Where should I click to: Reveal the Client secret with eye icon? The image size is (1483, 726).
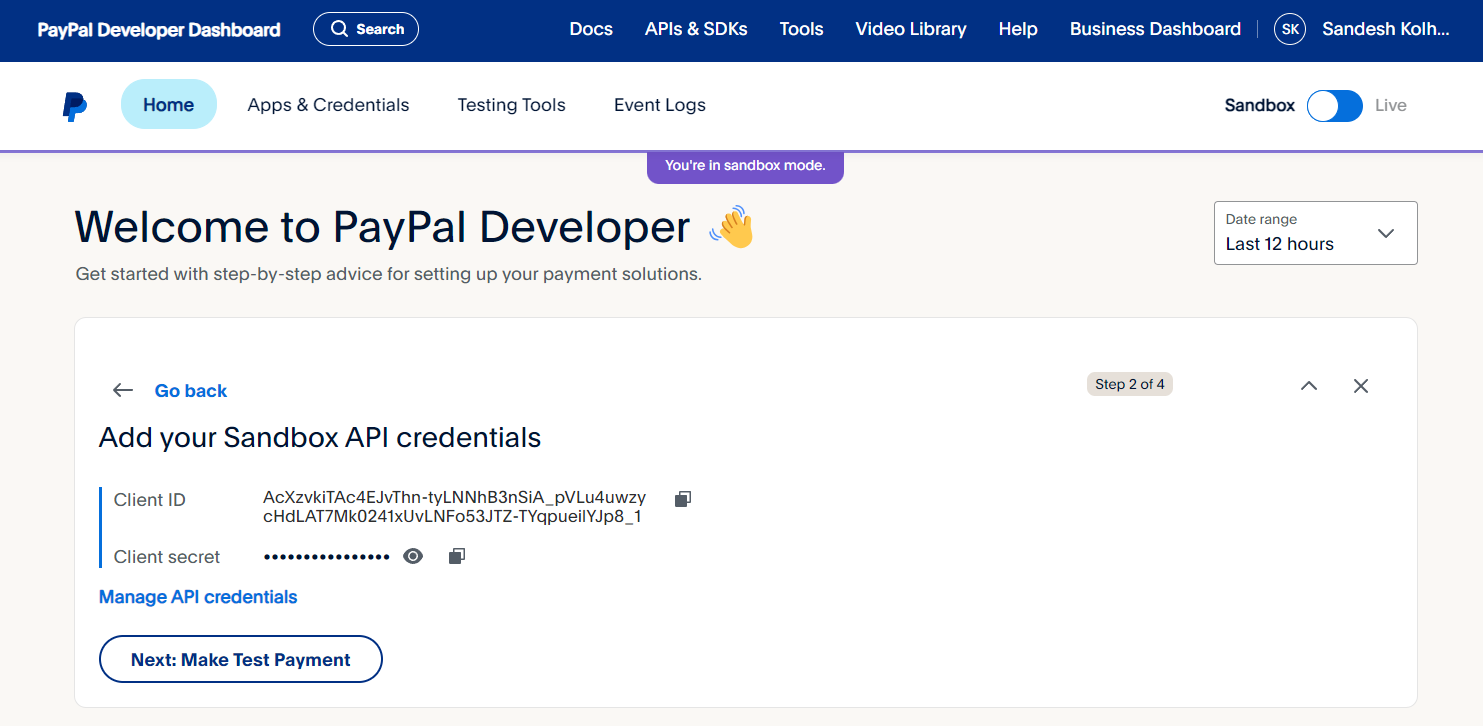413,556
